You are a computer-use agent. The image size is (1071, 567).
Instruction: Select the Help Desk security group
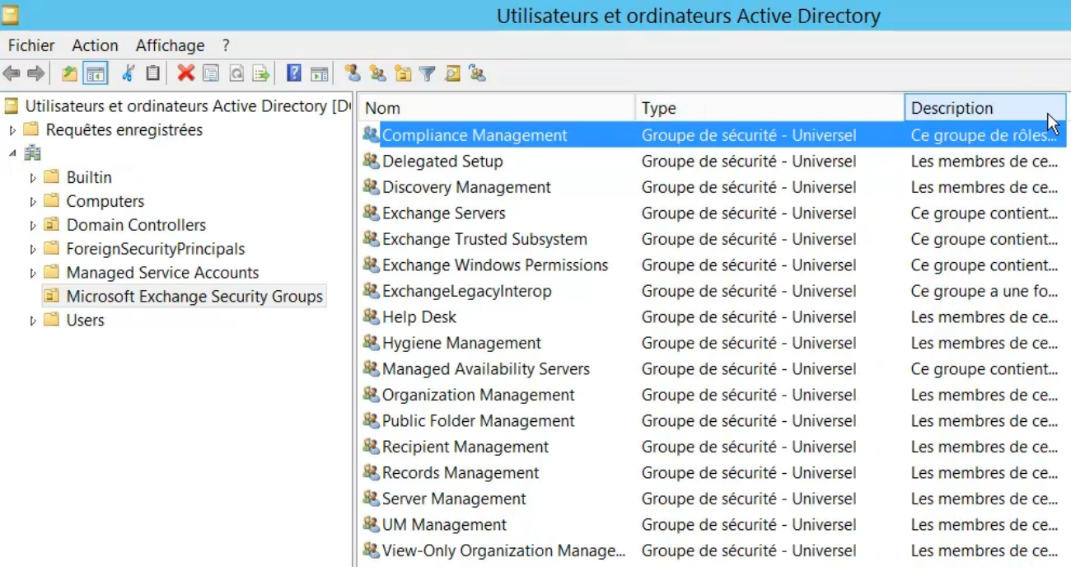419,317
